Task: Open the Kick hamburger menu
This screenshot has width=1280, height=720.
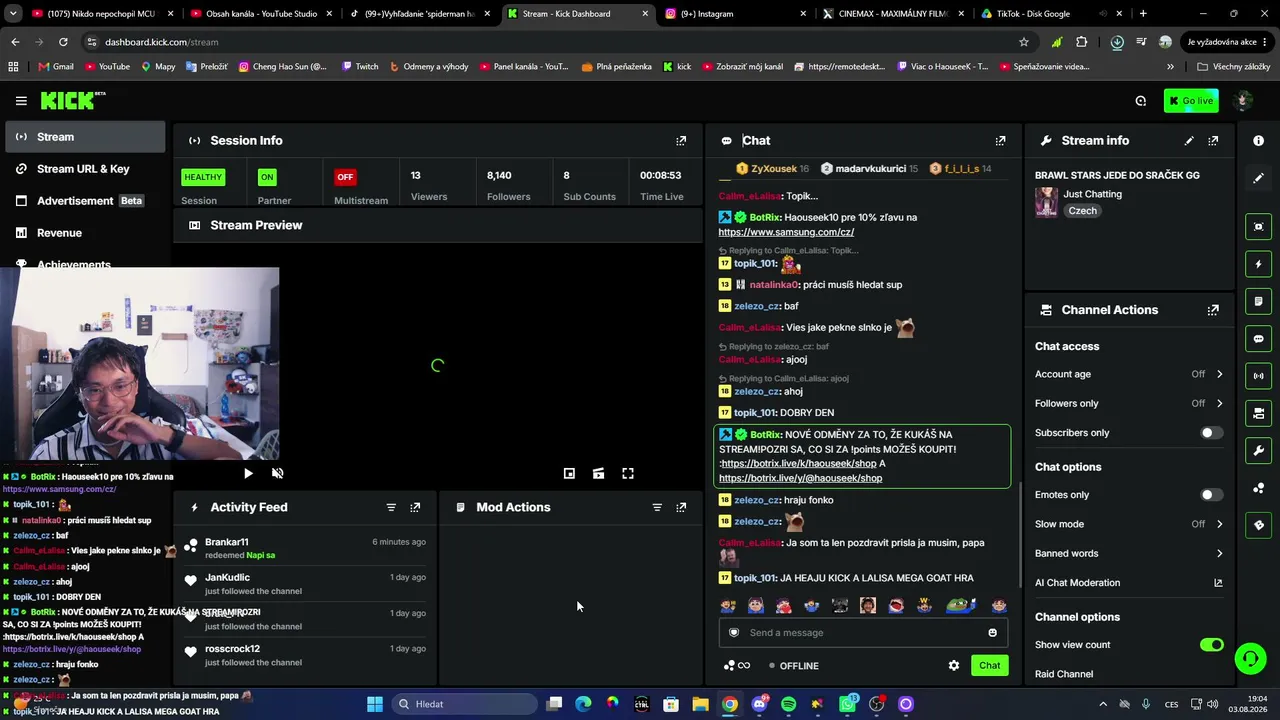Action: click(21, 101)
